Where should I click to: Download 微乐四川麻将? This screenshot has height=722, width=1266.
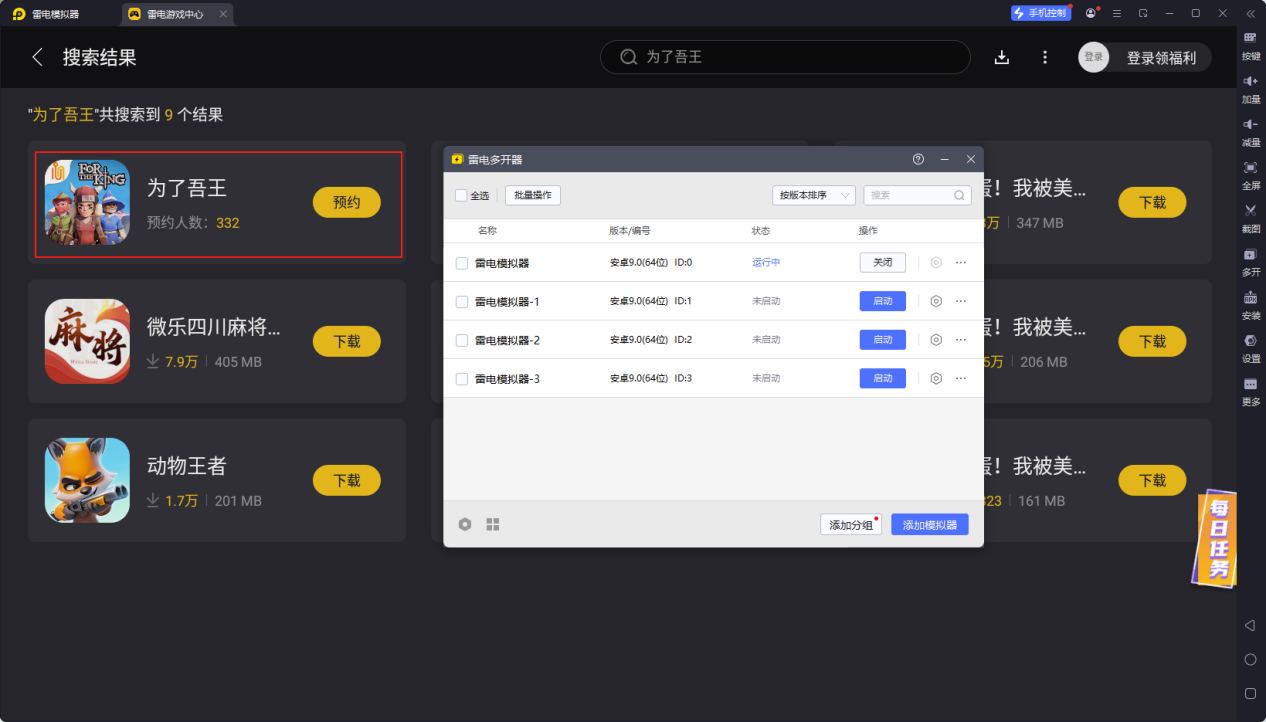pyautogui.click(x=347, y=341)
